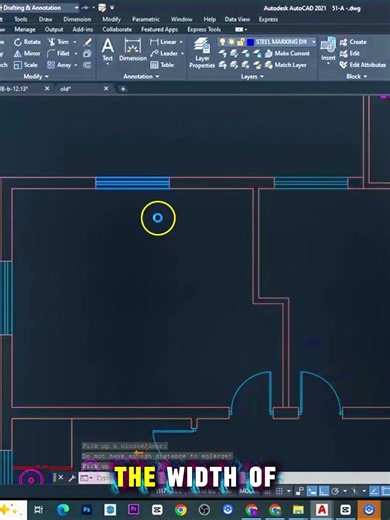Close the old* drawing tab
This screenshot has width=390, height=520.
pyautogui.click(x=106, y=89)
